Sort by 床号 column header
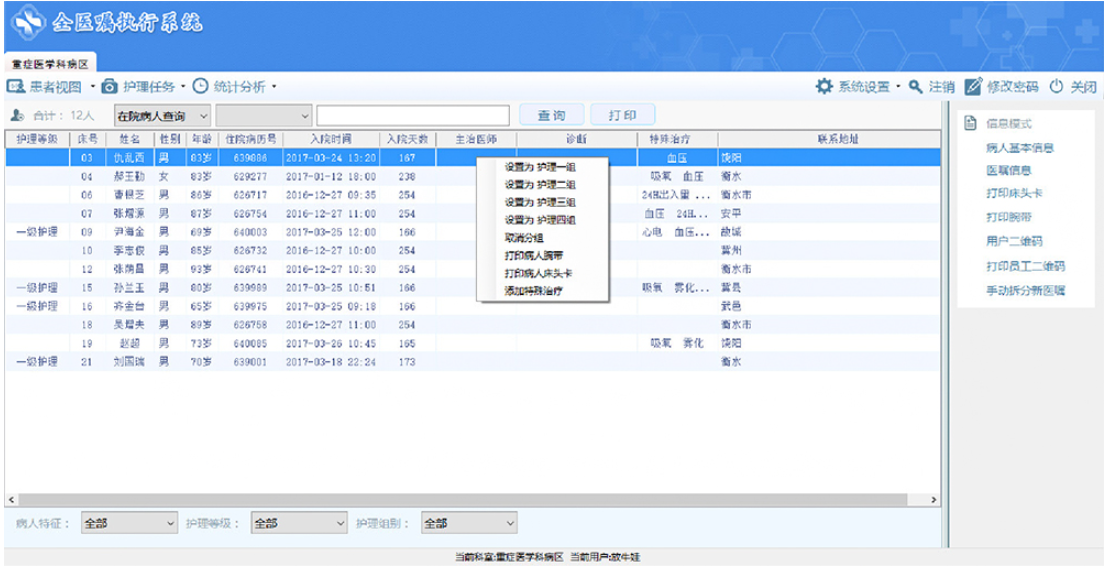This screenshot has width=1105, height=568. pos(87,140)
